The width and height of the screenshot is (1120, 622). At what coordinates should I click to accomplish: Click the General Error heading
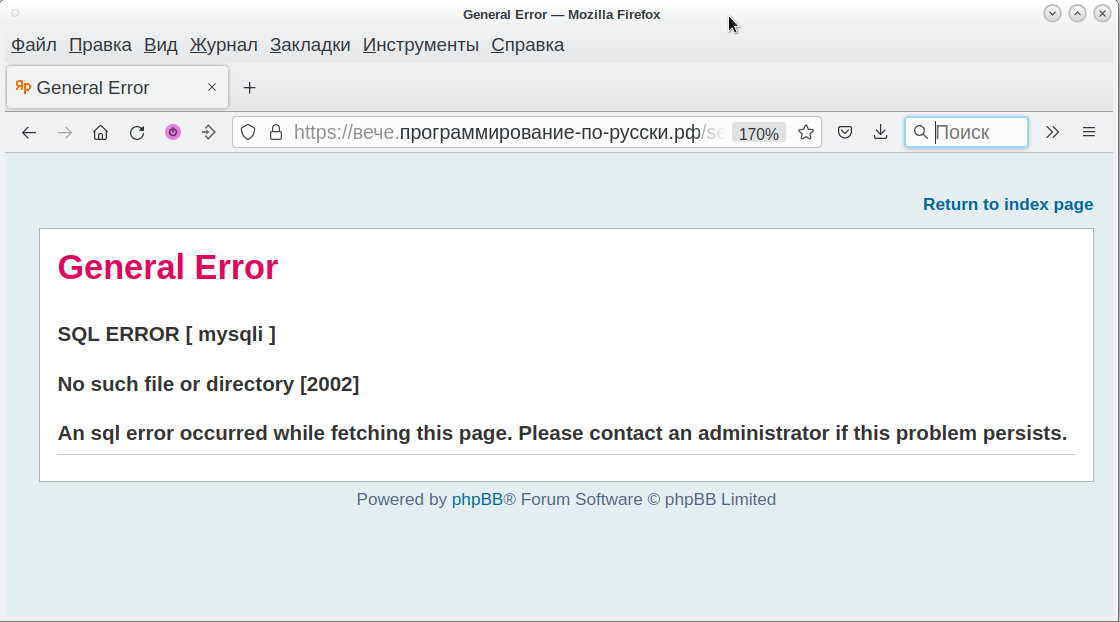[x=168, y=267]
